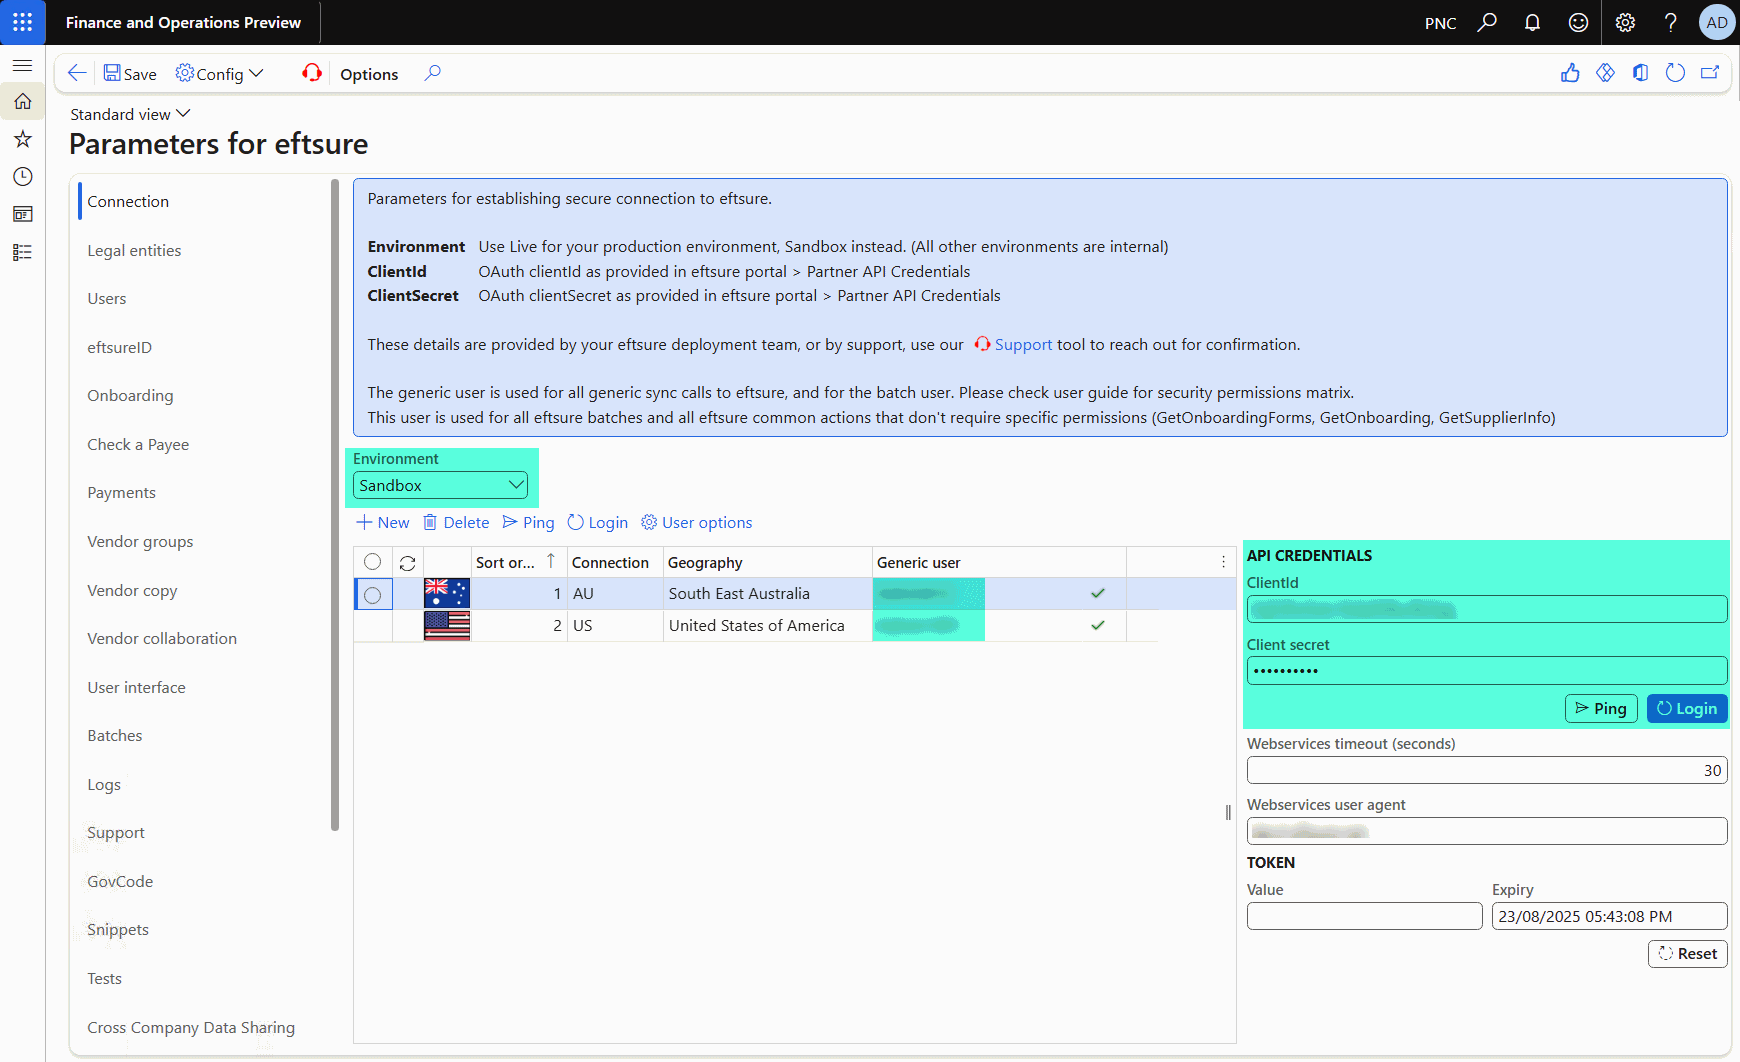The height and width of the screenshot is (1062, 1740).
Task: Click the Save button
Action: point(130,74)
